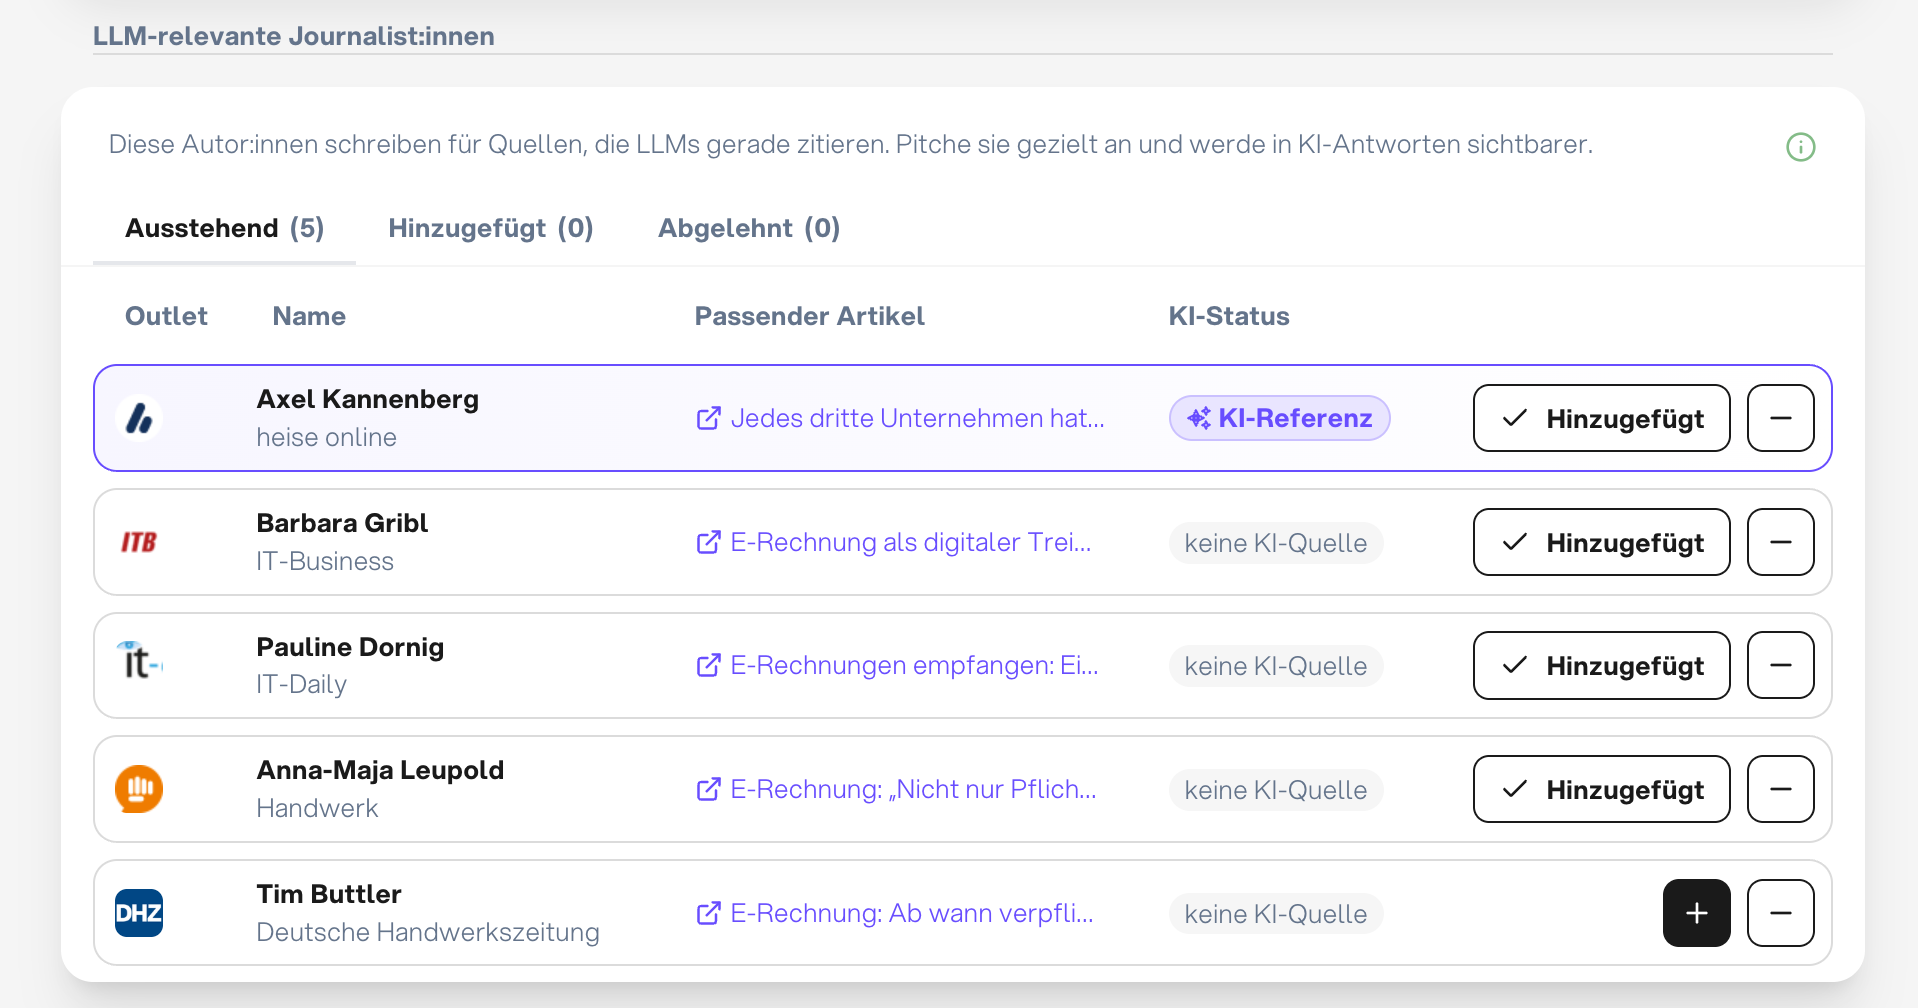The image size is (1918, 1008).
Task: Reject Tim Buttler with the minus icon
Action: [x=1780, y=913]
